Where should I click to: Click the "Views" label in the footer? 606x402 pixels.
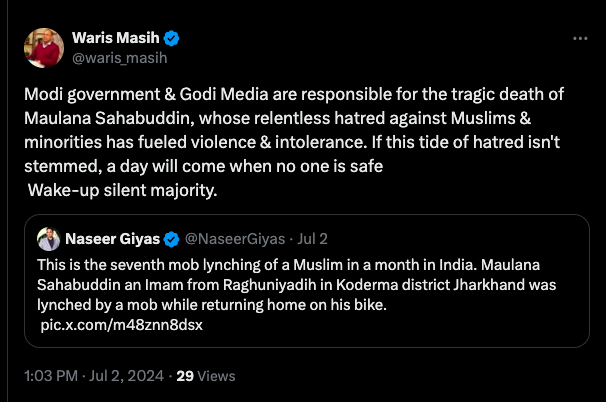click(216, 376)
